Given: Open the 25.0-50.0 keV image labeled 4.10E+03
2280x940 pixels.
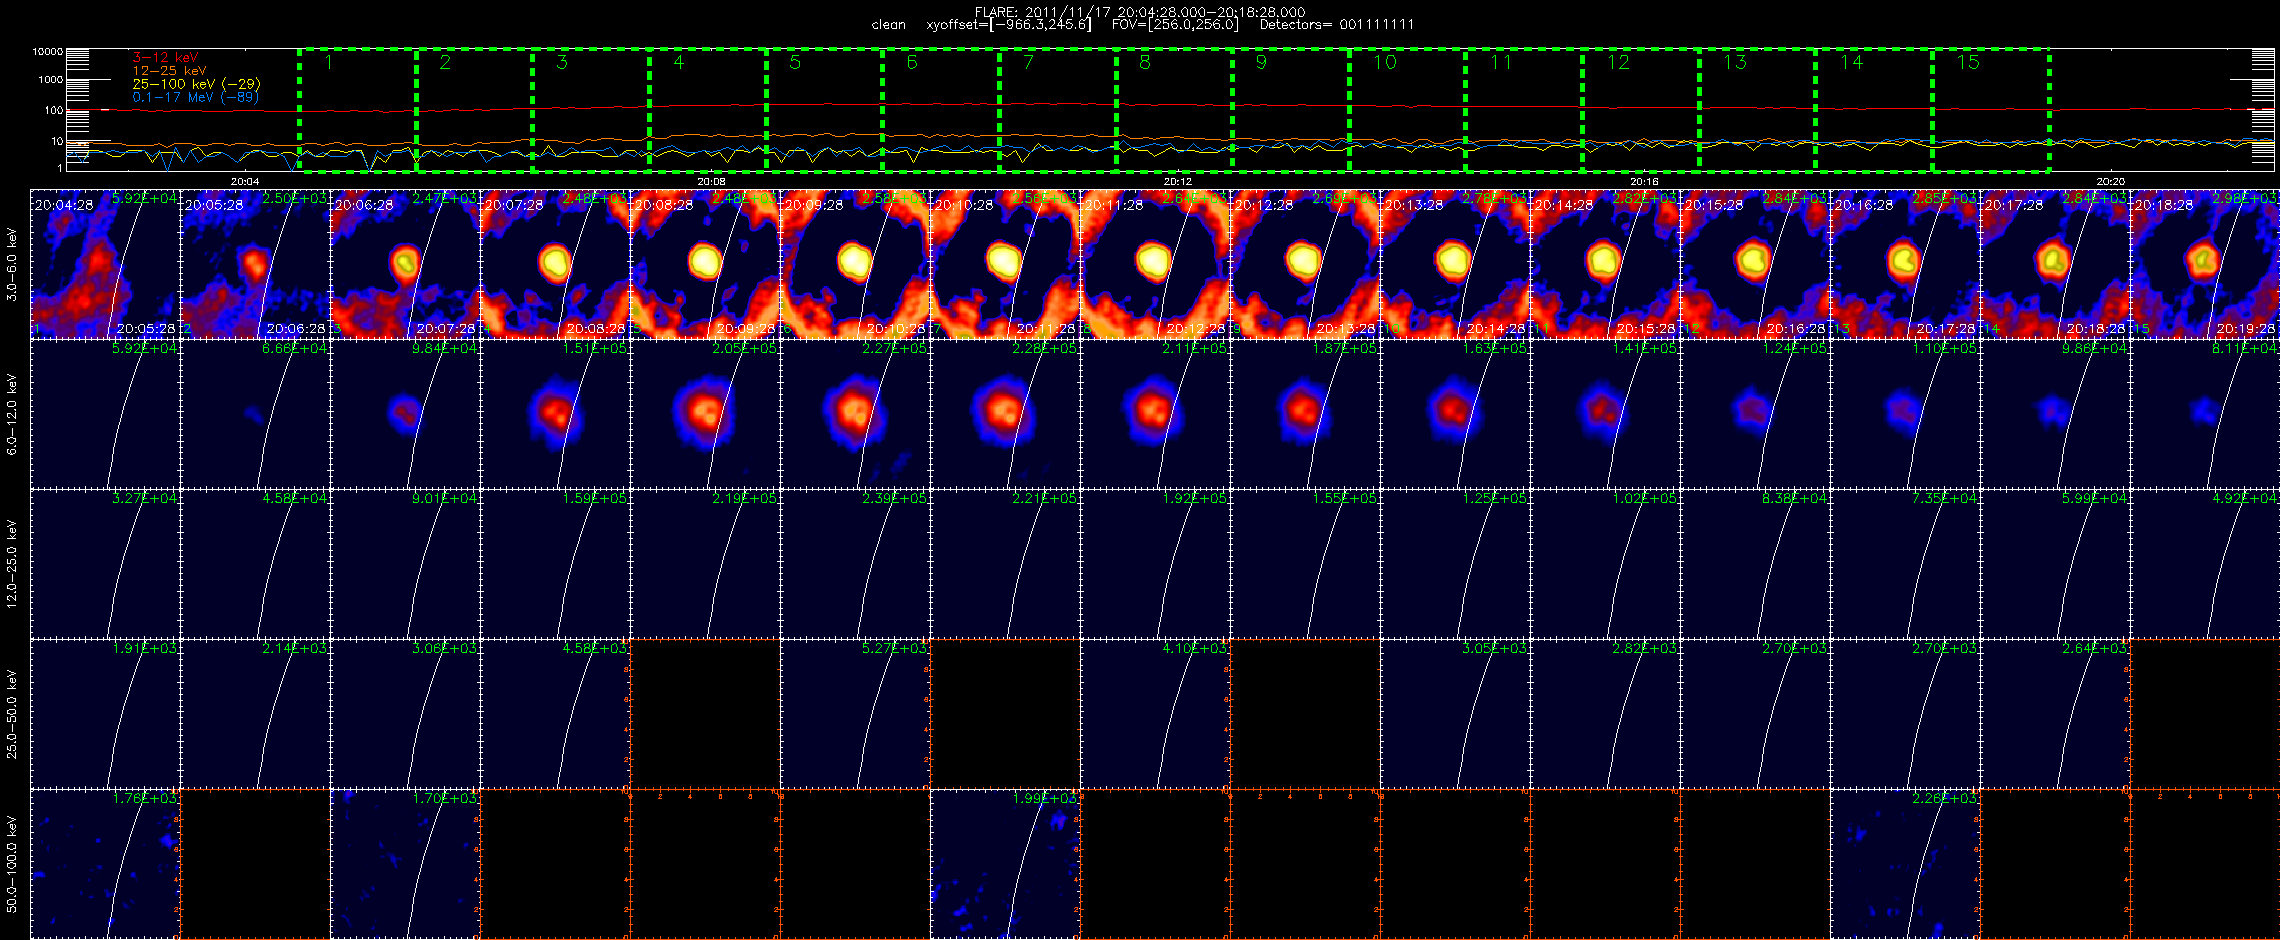Looking at the screenshot, I should [1155, 714].
